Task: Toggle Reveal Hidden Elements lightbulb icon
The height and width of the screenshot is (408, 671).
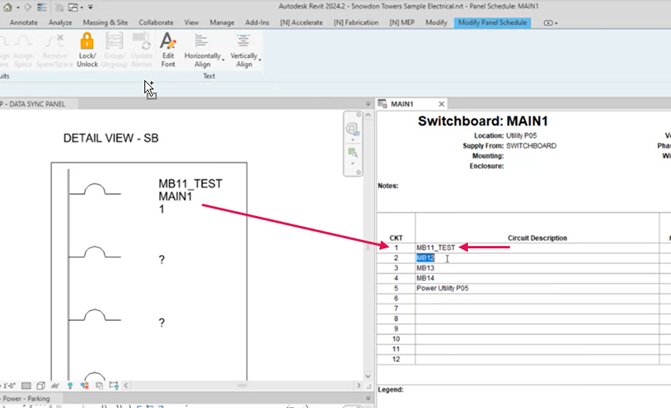Action: click(x=70, y=386)
